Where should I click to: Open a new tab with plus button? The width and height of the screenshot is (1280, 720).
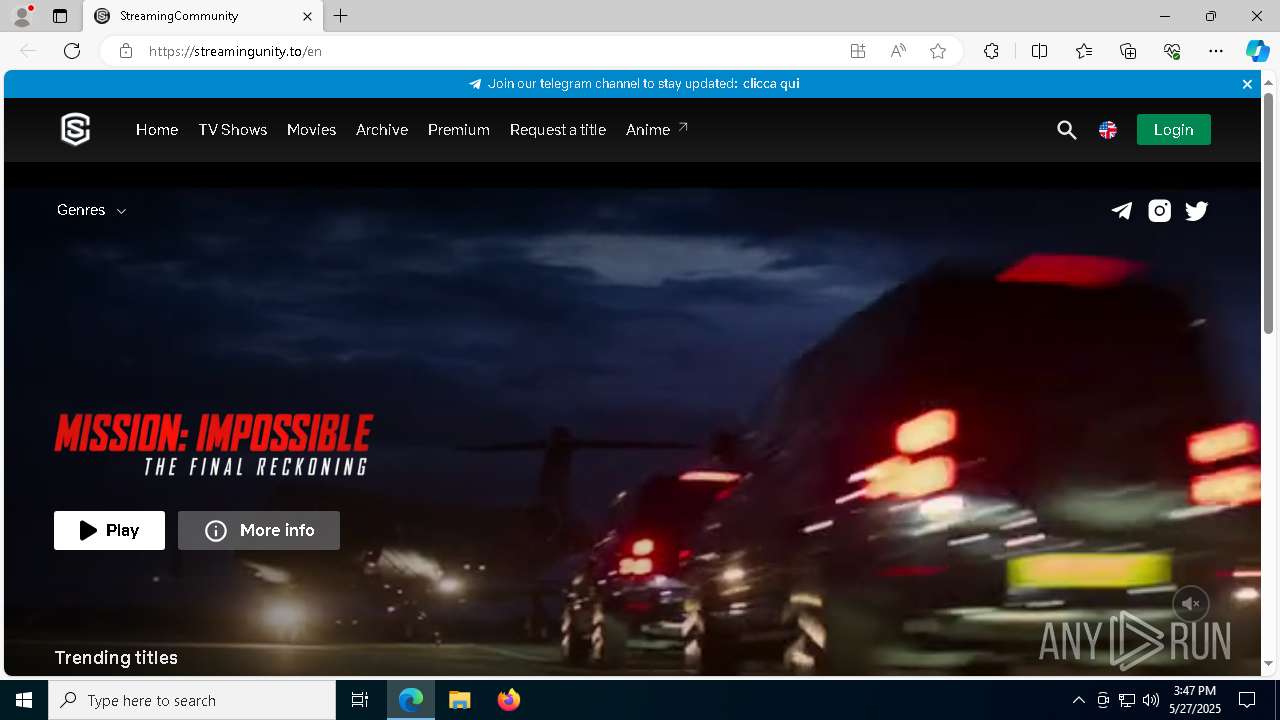[x=341, y=16]
